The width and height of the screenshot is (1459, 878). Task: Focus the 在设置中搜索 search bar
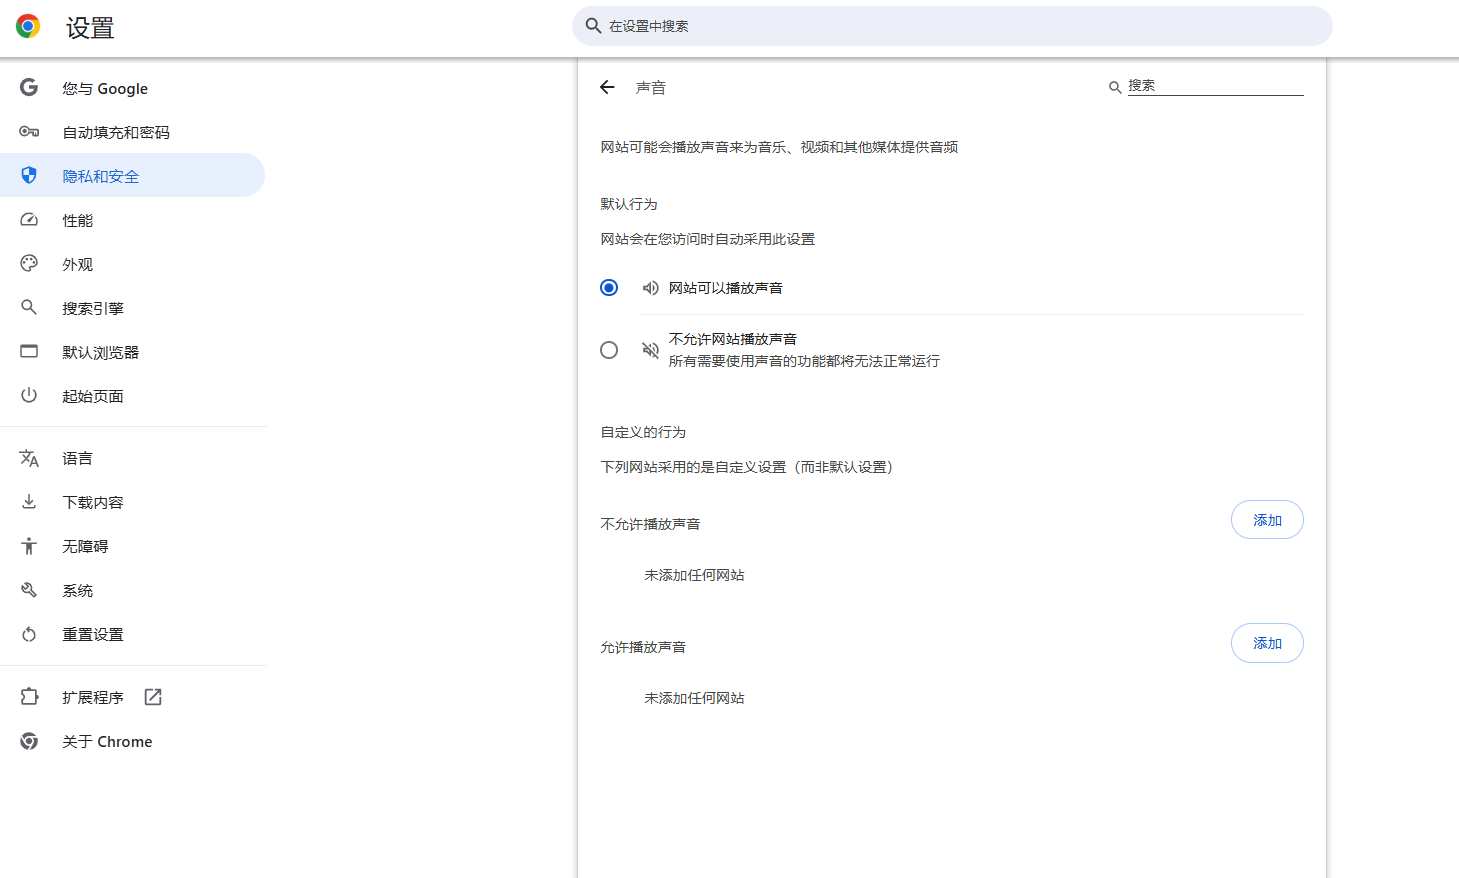click(x=950, y=26)
